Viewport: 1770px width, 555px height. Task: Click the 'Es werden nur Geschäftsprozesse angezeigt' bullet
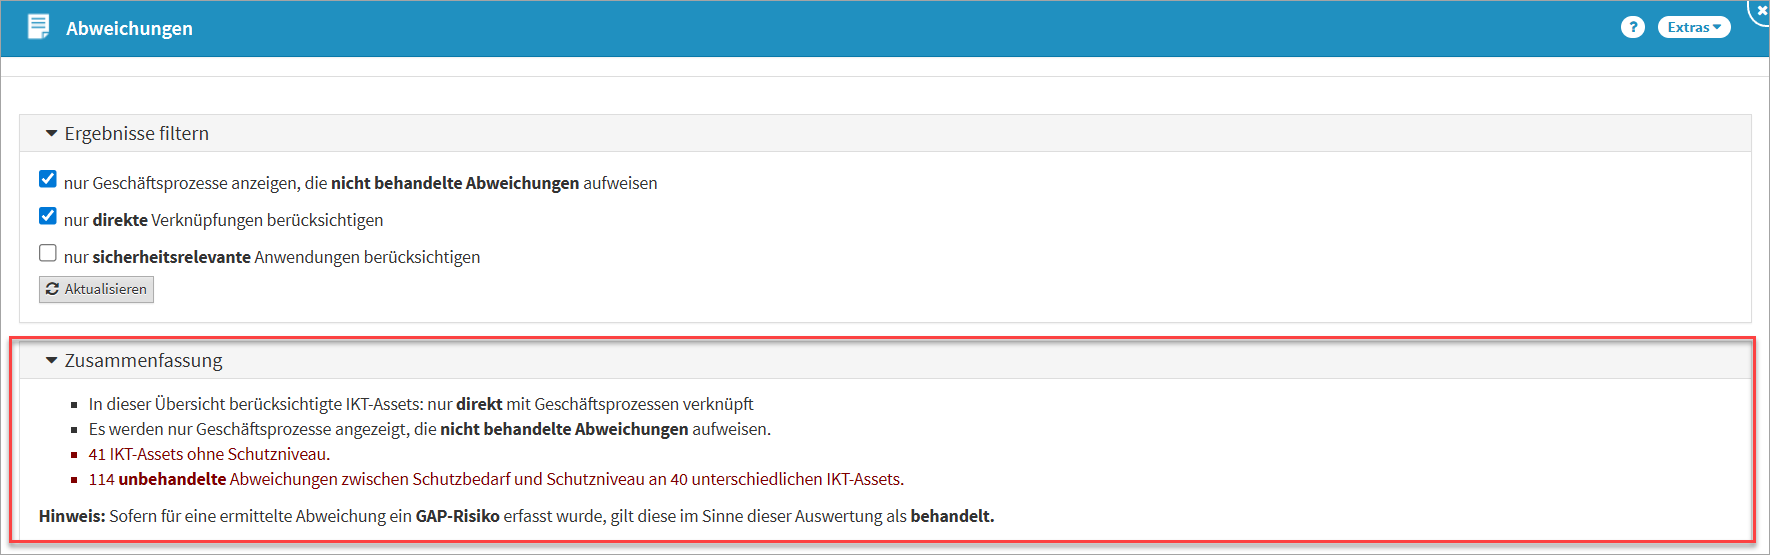click(x=429, y=429)
